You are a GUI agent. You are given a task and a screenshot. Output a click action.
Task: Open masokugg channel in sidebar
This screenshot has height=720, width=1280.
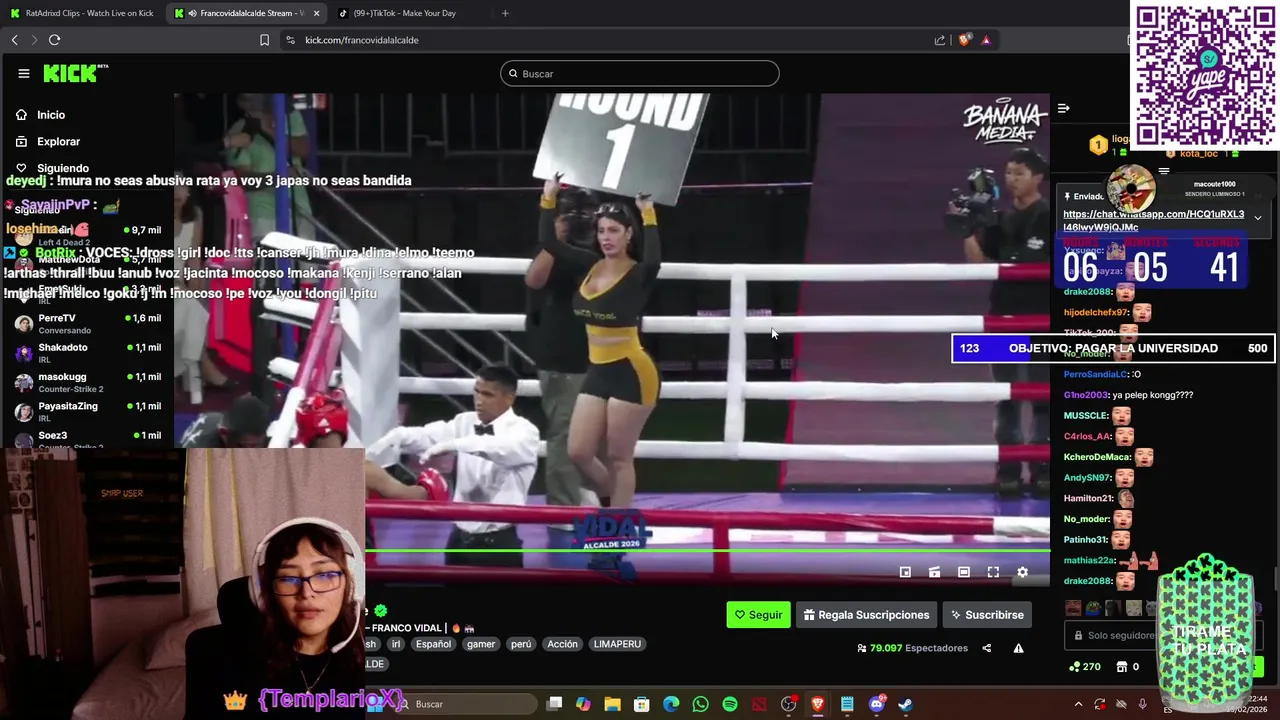(87, 382)
